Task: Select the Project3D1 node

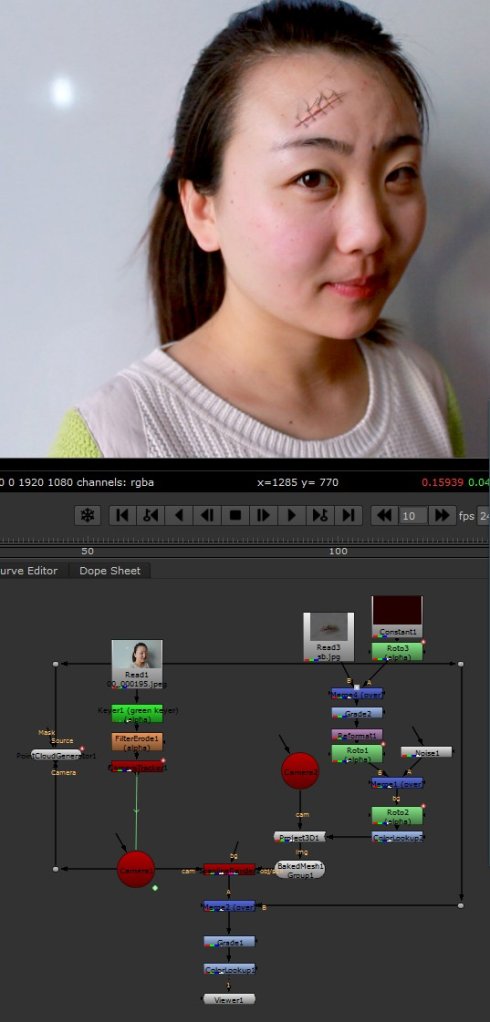Action: (299, 837)
